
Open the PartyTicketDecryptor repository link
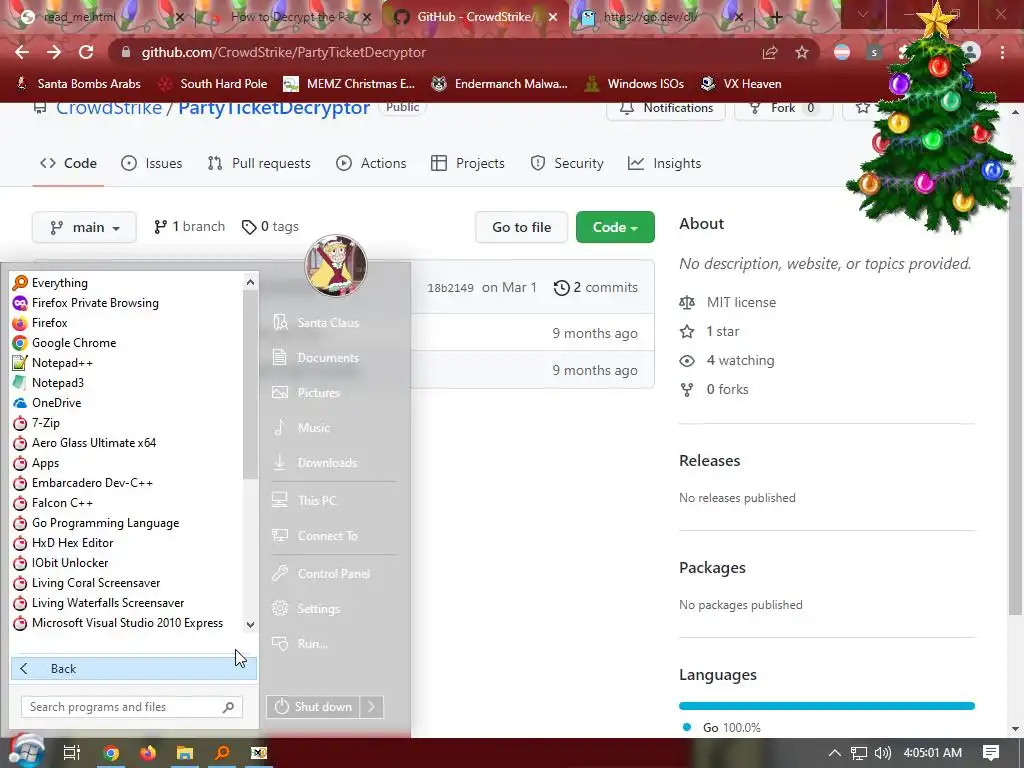point(274,108)
